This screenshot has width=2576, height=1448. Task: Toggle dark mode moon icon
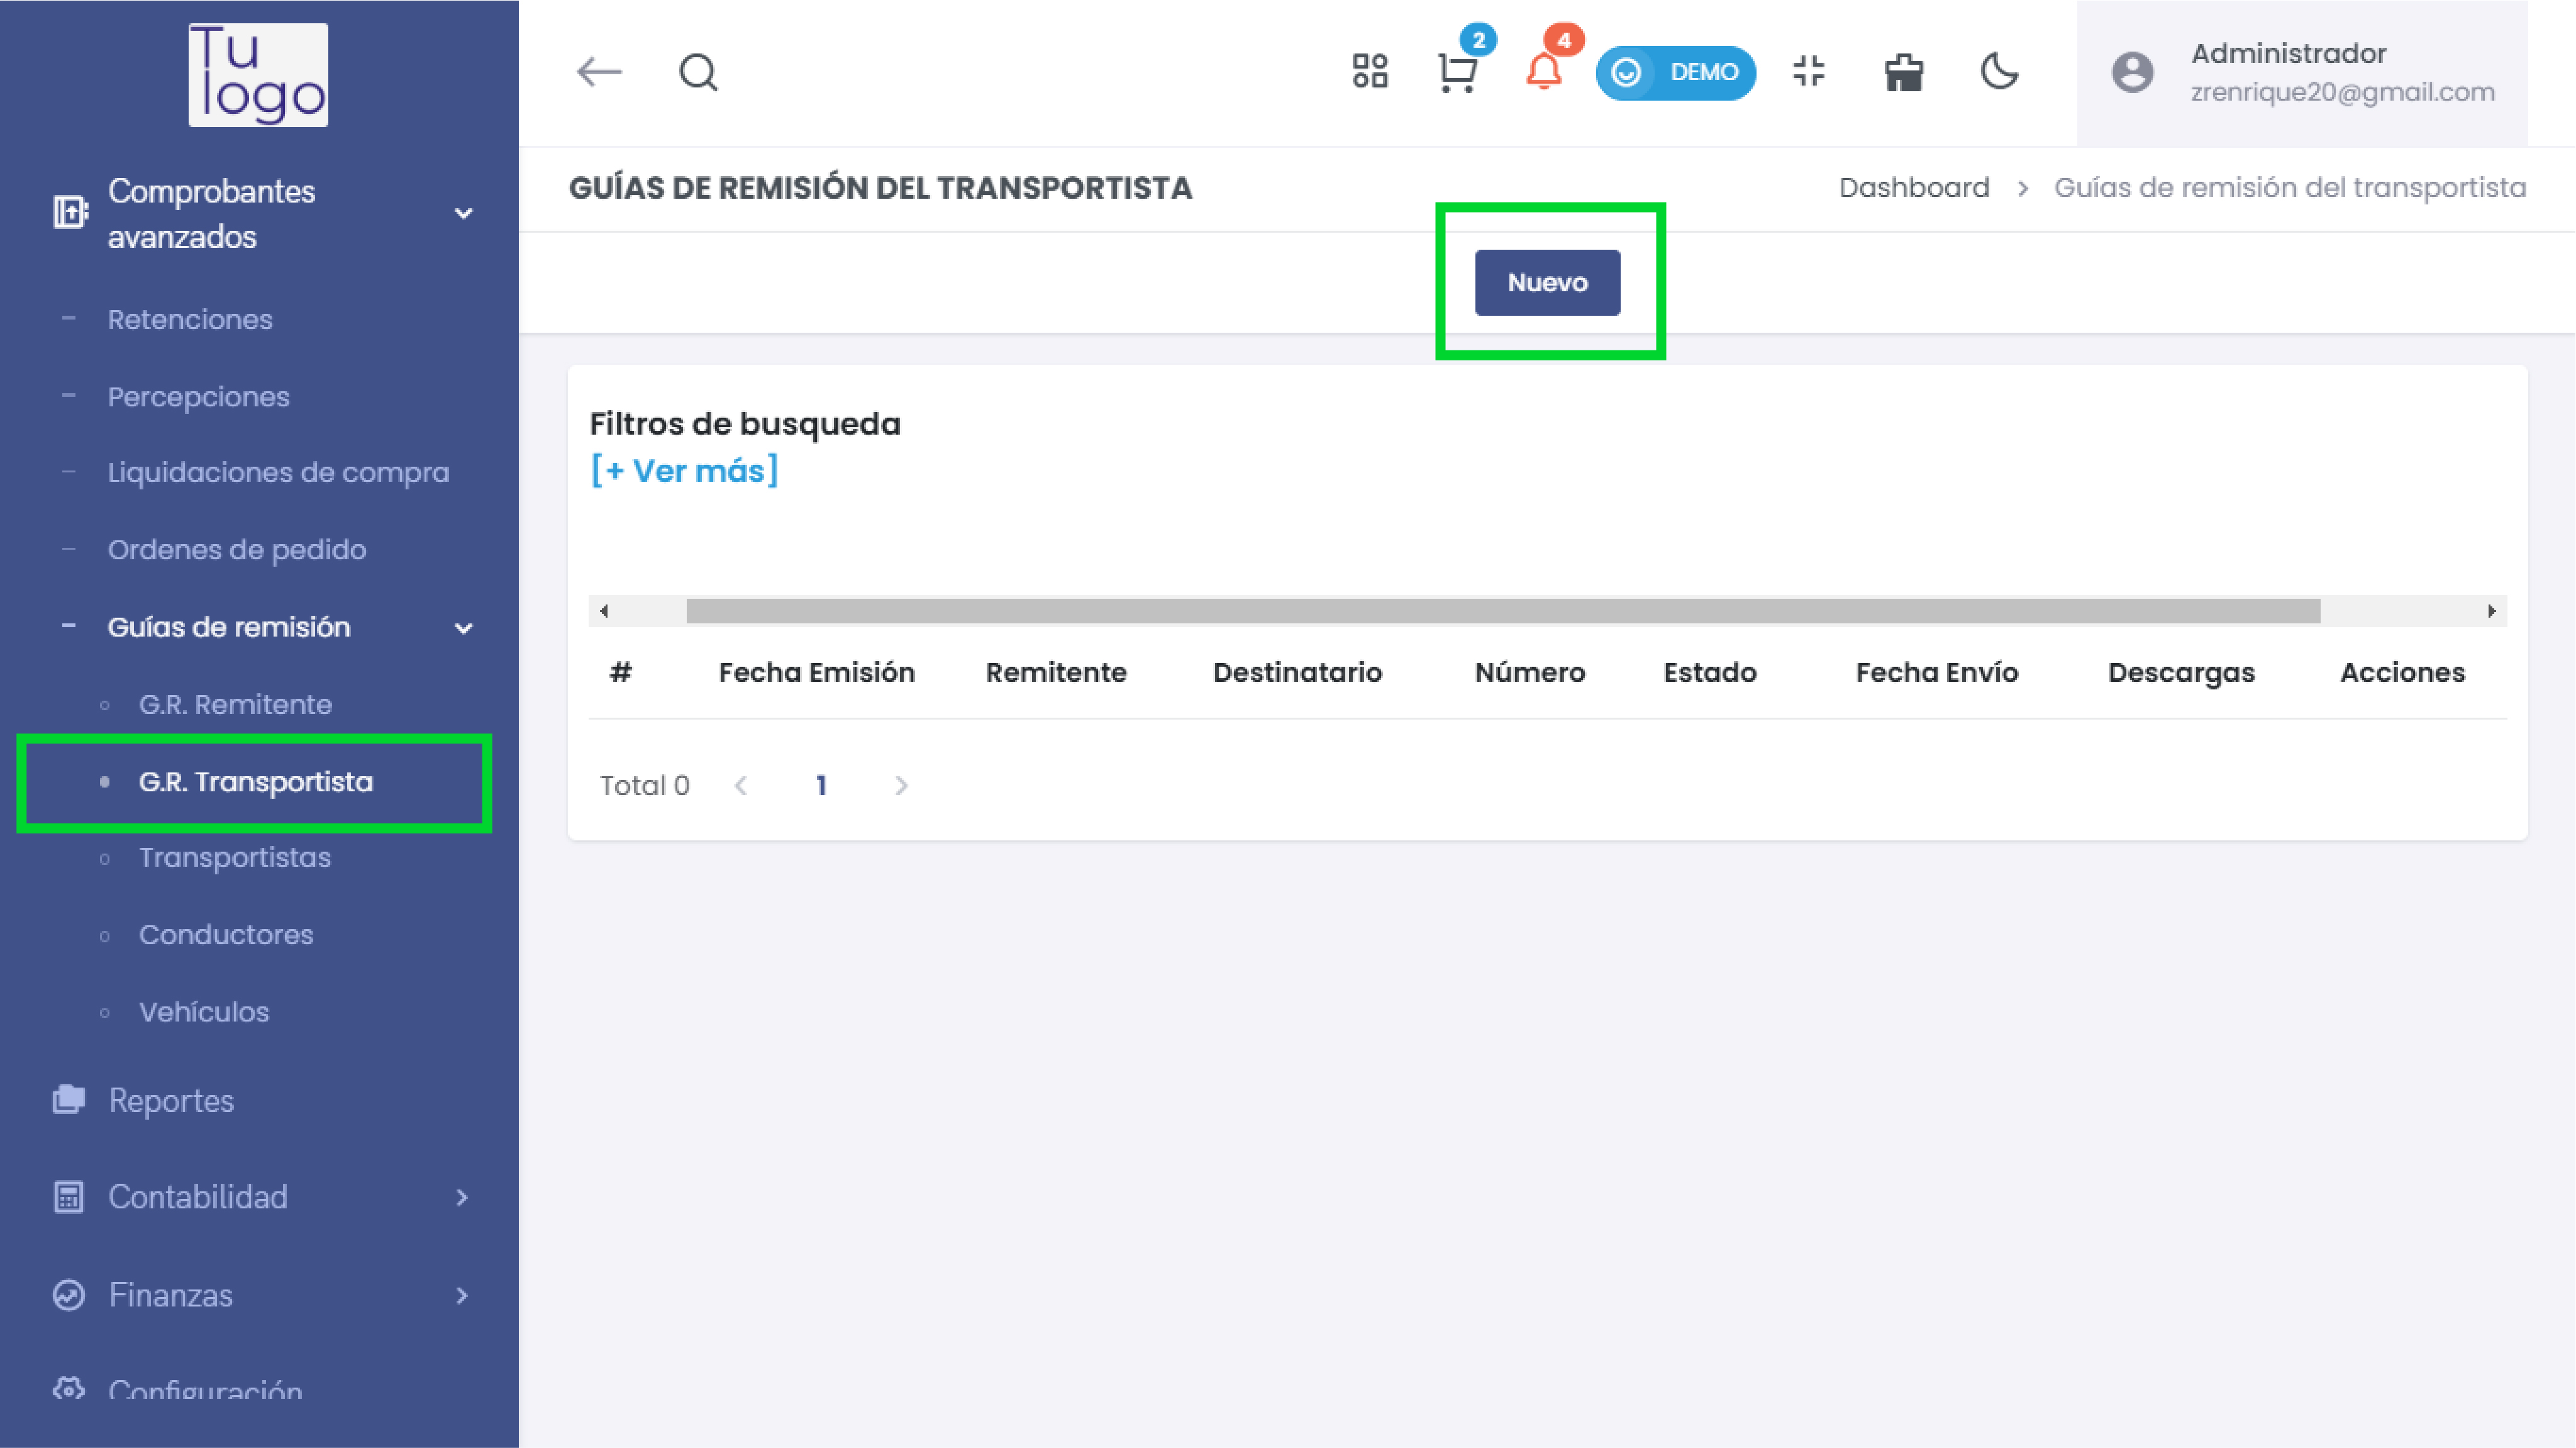coord(1999,72)
